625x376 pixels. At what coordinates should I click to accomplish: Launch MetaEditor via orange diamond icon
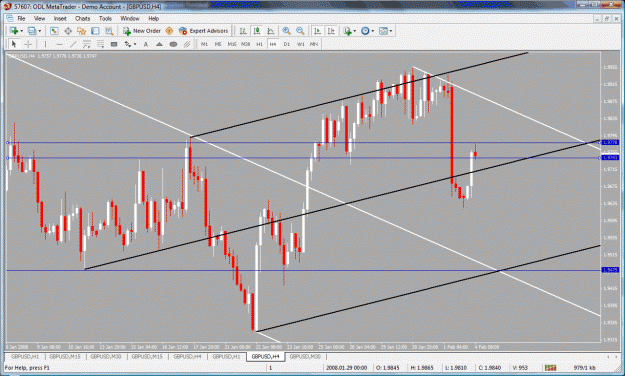click(x=169, y=31)
